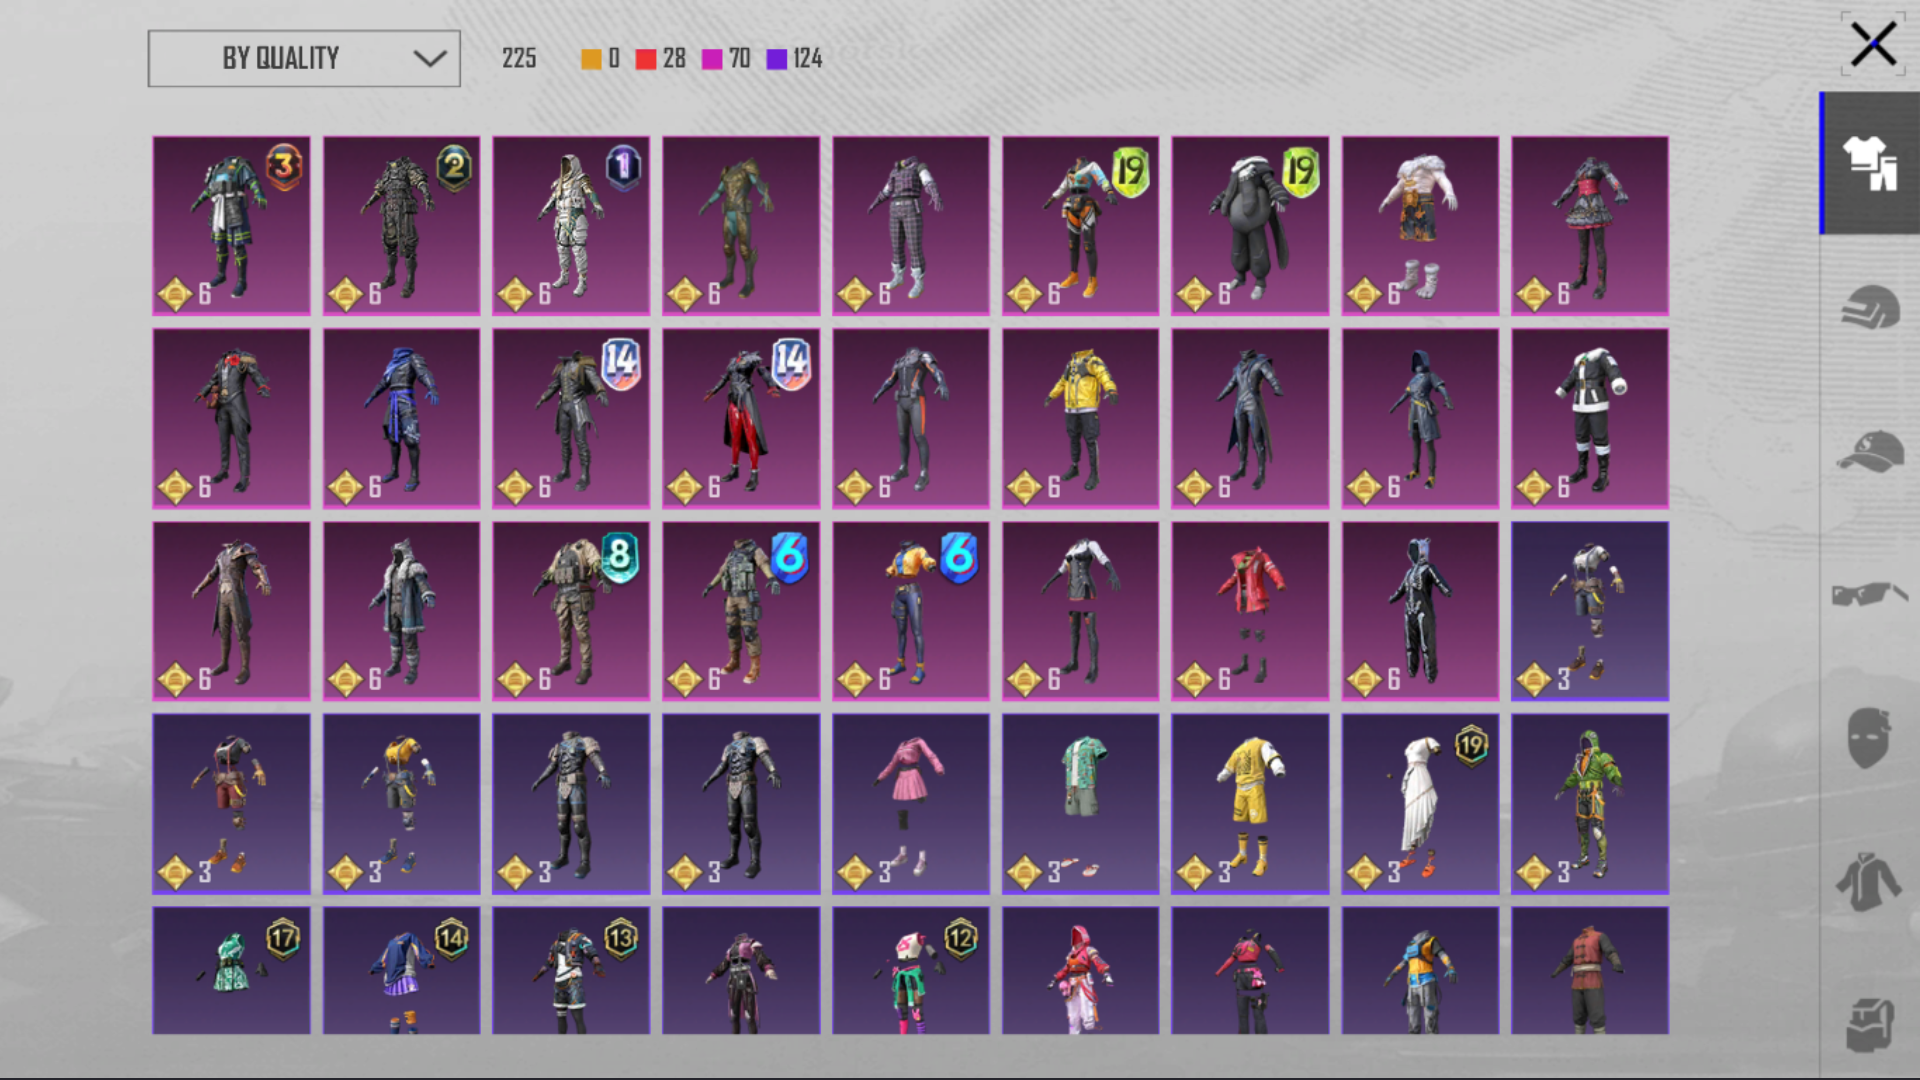Choose the blue jacket outfit with badge 14
Viewport: 1920px width, 1080px height.
coord(401,970)
